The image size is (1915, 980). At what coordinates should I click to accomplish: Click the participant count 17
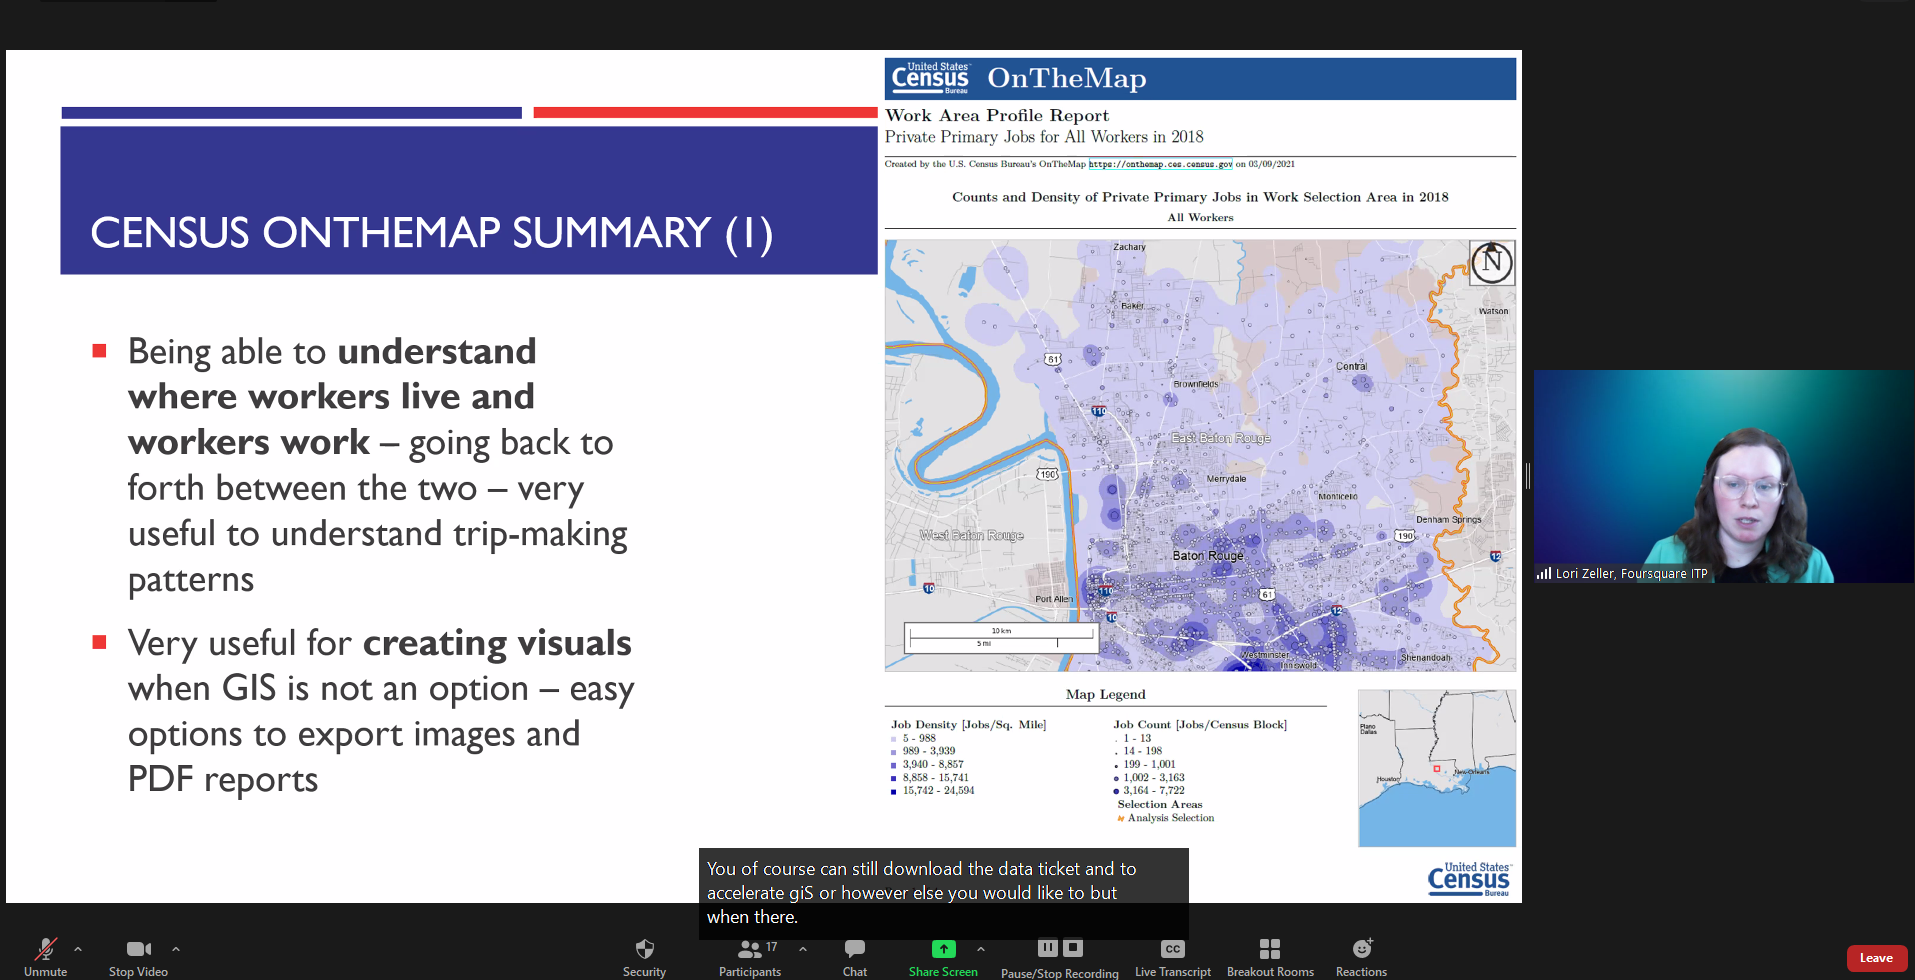771,947
